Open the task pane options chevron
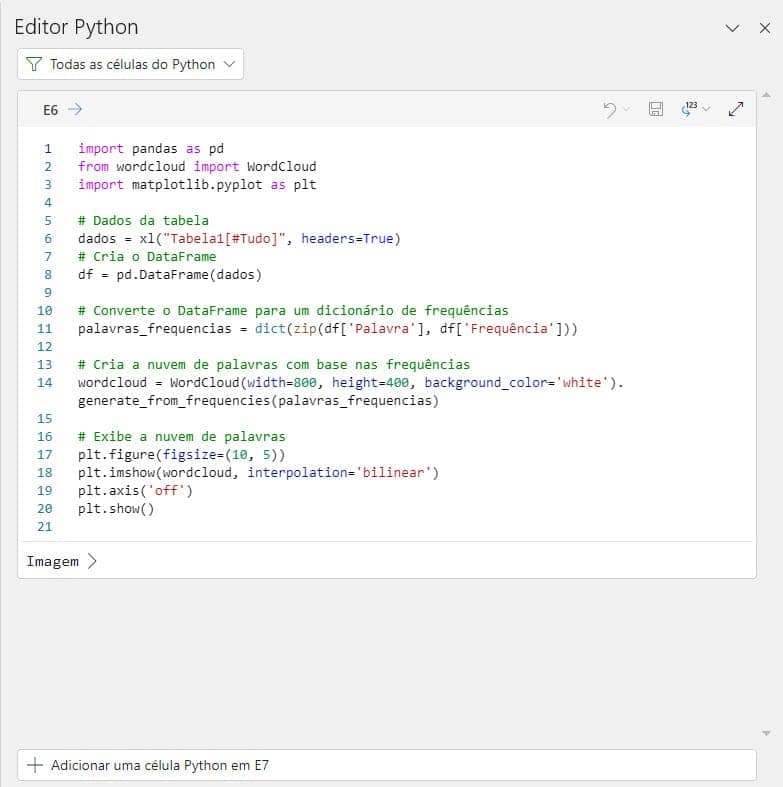 pyautogui.click(x=733, y=28)
